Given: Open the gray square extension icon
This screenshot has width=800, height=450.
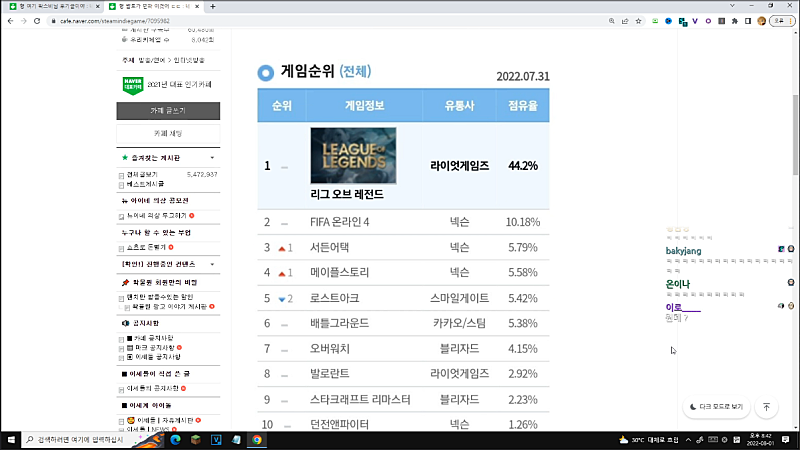Looking at the screenshot, I should [721, 21].
